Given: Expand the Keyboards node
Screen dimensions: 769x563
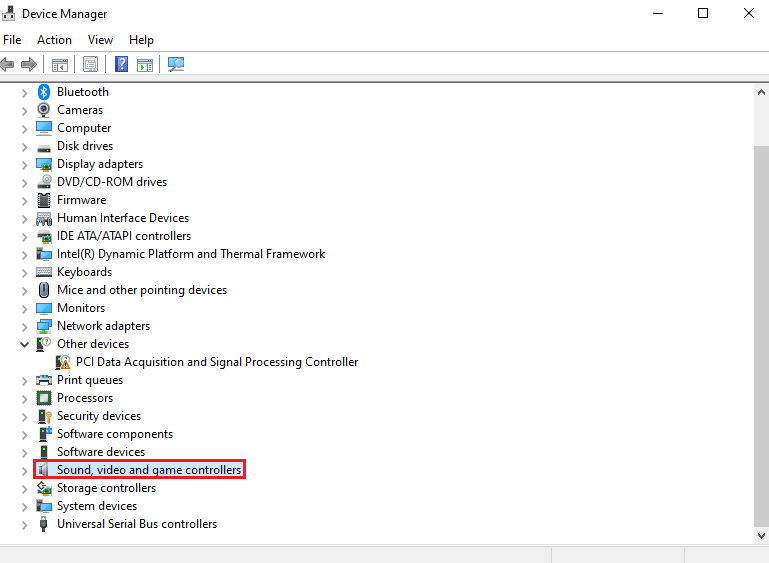Looking at the screenshot, I should [x=24, y=273].
